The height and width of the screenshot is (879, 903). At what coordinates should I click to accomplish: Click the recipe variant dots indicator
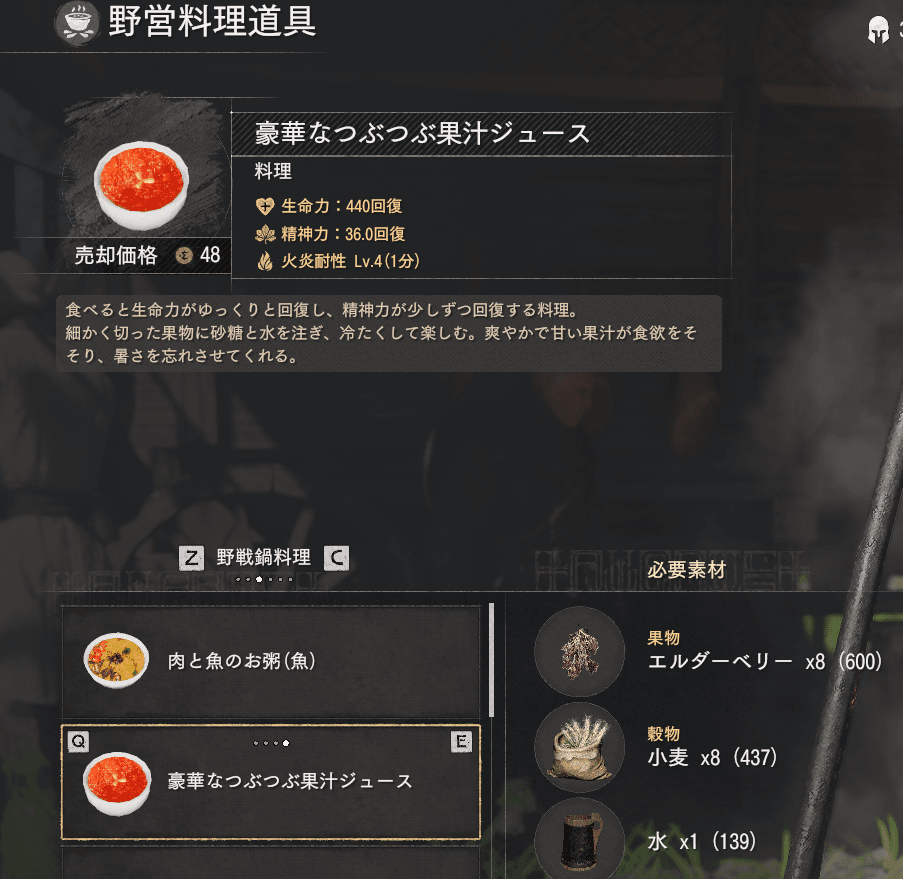click(271, 743)
